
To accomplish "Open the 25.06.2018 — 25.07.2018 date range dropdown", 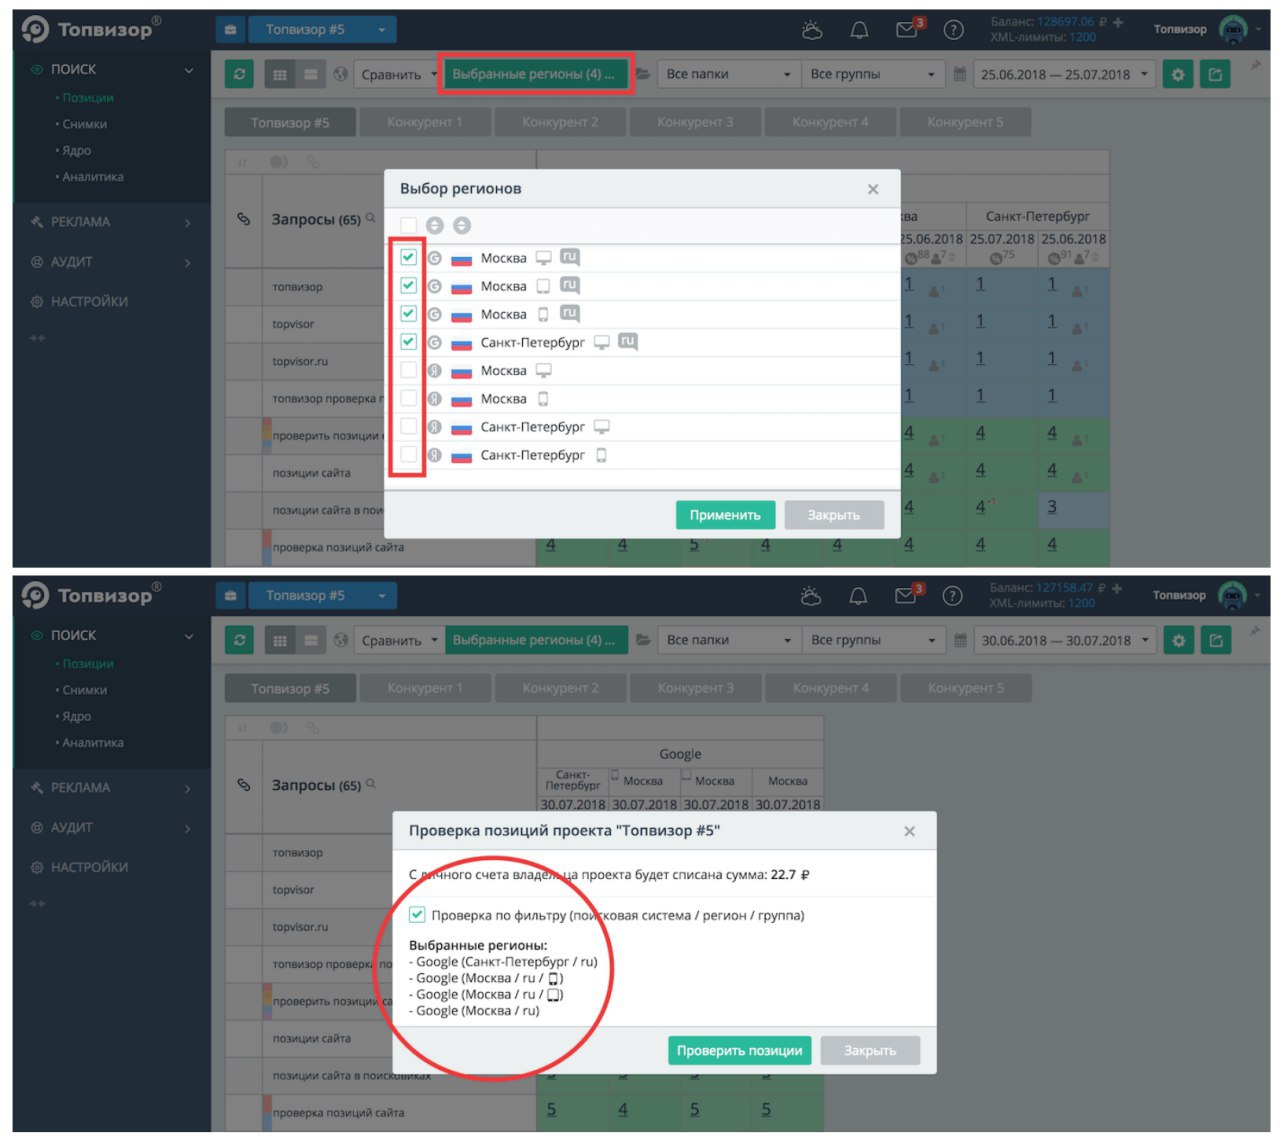I will 1064,74.
